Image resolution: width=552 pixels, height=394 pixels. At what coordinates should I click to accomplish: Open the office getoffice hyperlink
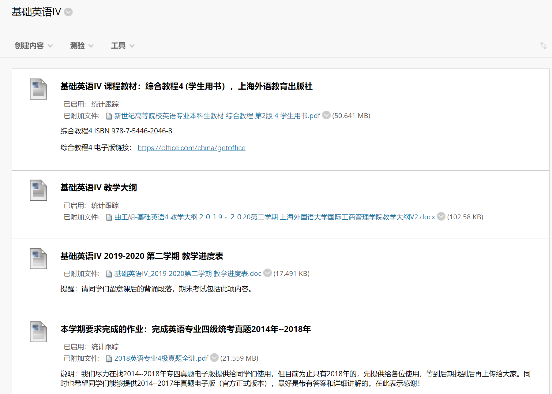(191, 148)
